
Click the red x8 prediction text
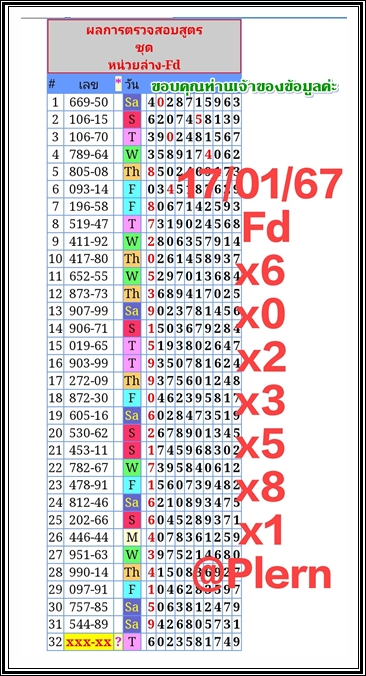261,486
